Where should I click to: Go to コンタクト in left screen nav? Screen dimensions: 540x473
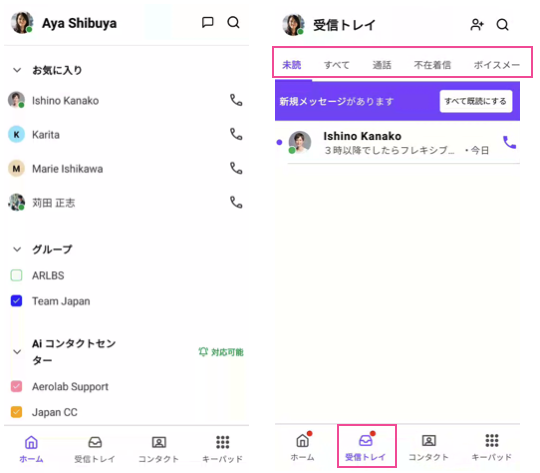tap(159, 449)
